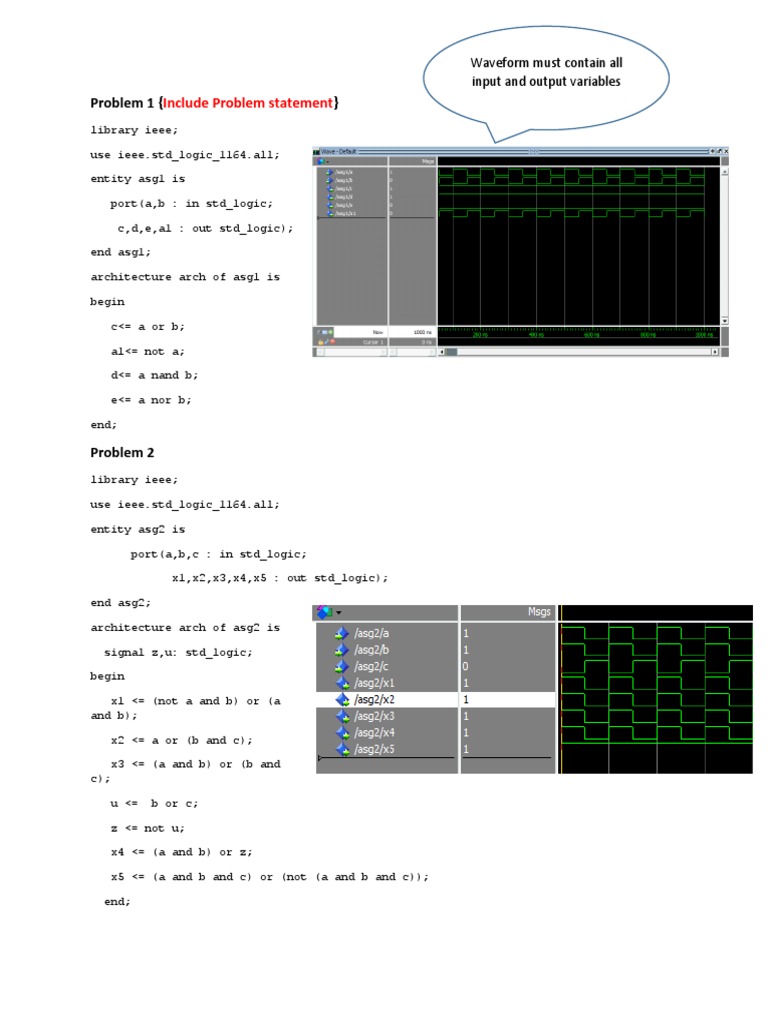Click the Cursor 1 label
This screenshot has height=1024, width=768.
point(374,342)
